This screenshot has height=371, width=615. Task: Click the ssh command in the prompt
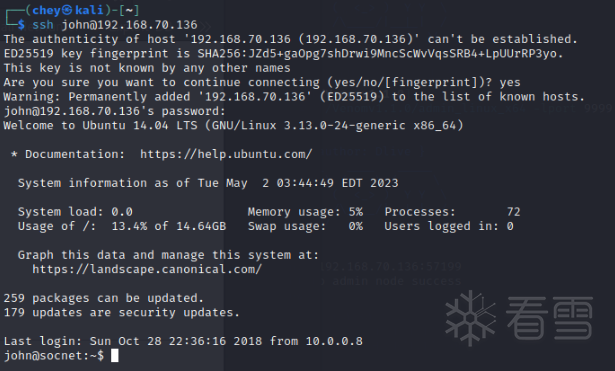coord(42,25)
